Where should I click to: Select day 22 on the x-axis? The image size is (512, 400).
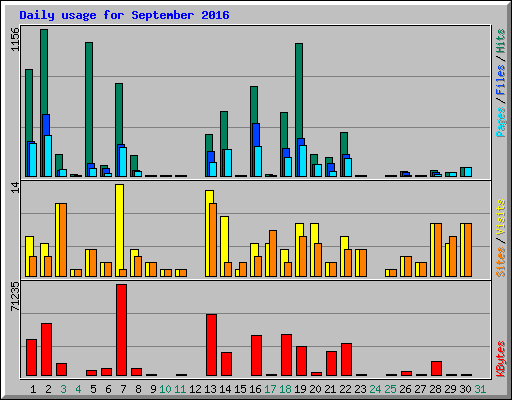pyautogui.click(x=345, y=389)
